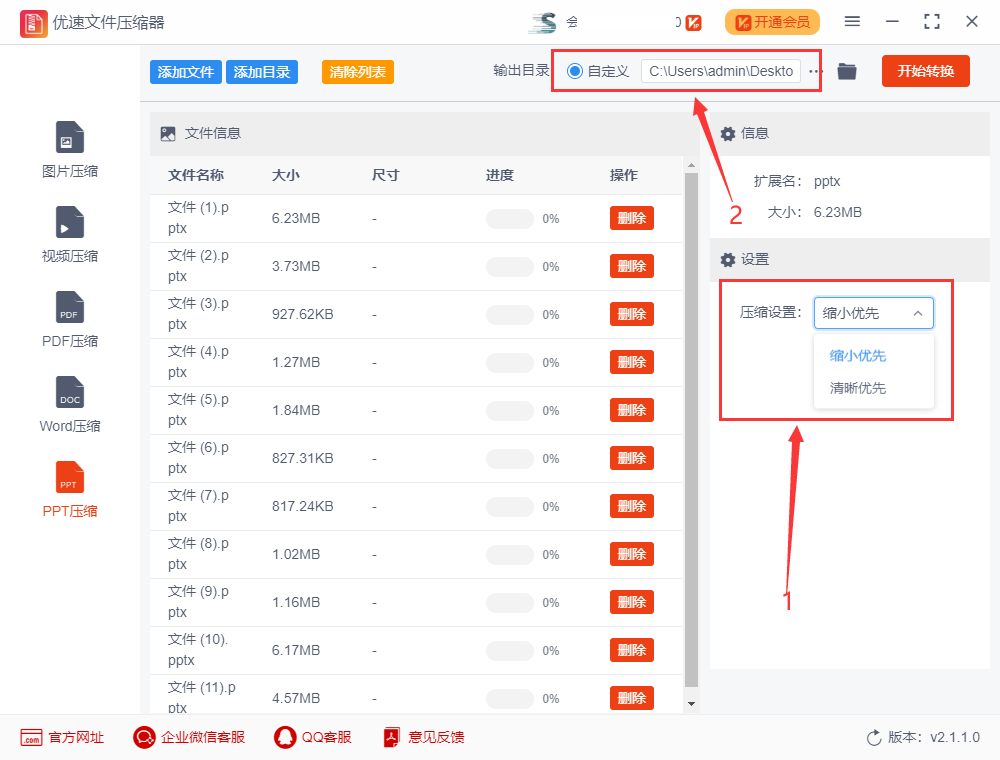The height and width of the screenshot is (760, 1000).
Task: Click progress bar of 文件 (10).pptx
Action: coord(510,651)
